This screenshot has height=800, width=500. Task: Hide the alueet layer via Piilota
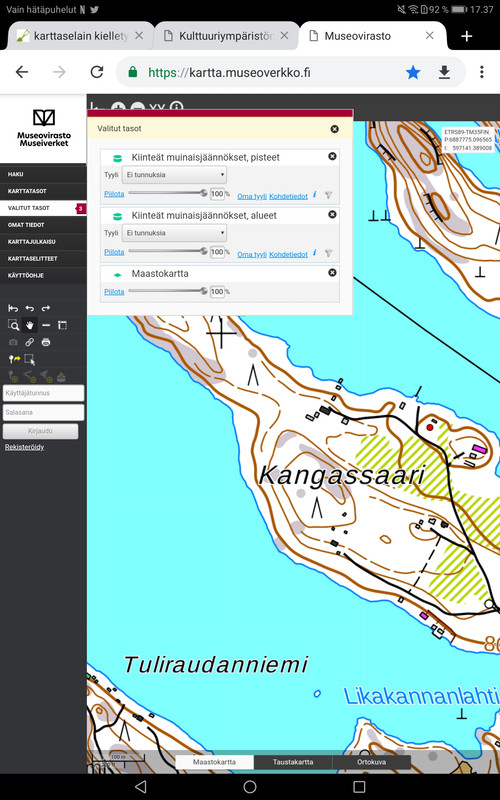[x=114, y=252]
